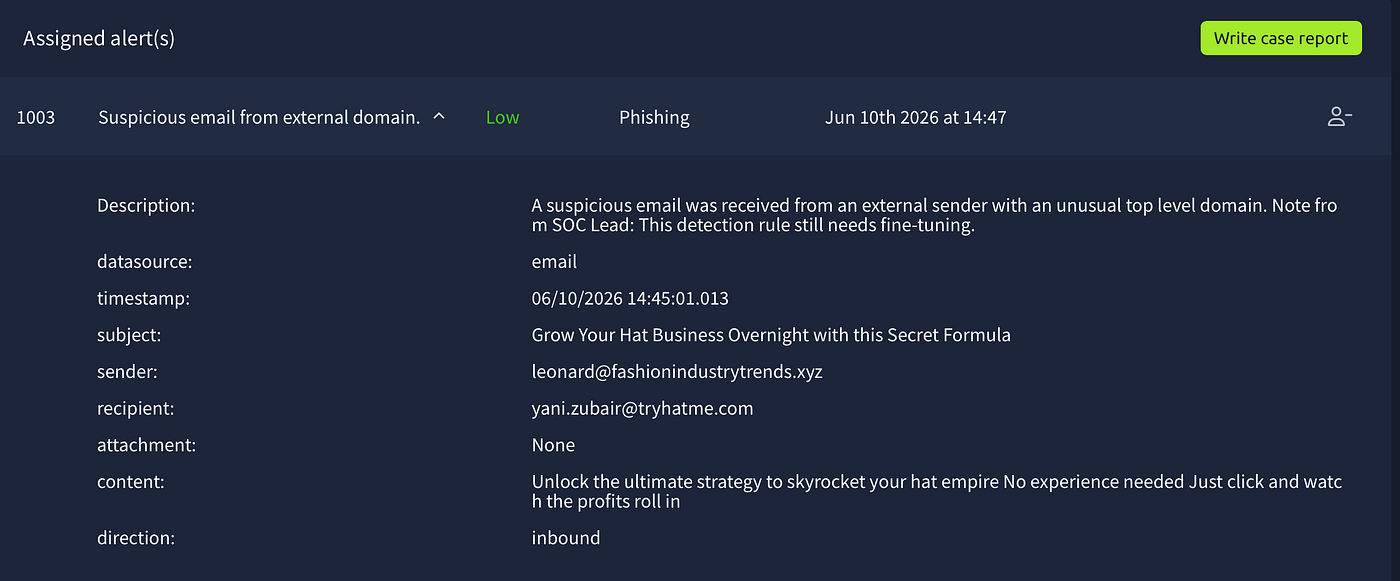Click the timestamp value 06/10/2026 14:45:01.013
The width and height of the screenshot is (1400, 581).
630,298
